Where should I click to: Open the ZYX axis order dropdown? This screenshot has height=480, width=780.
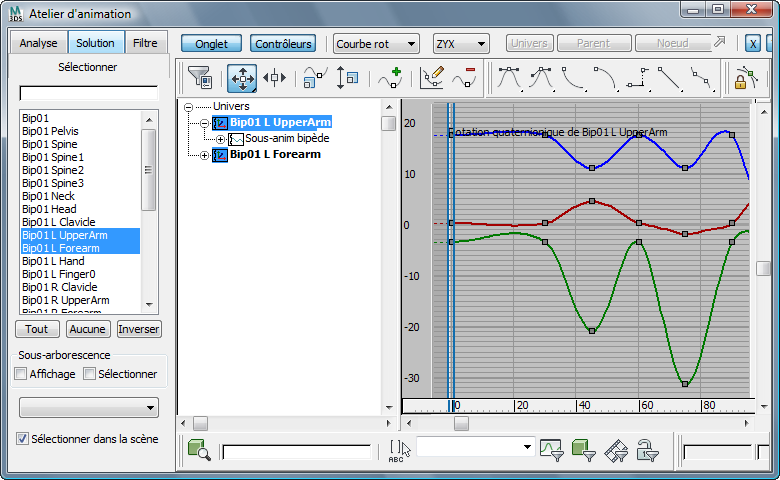coord(461,44)
